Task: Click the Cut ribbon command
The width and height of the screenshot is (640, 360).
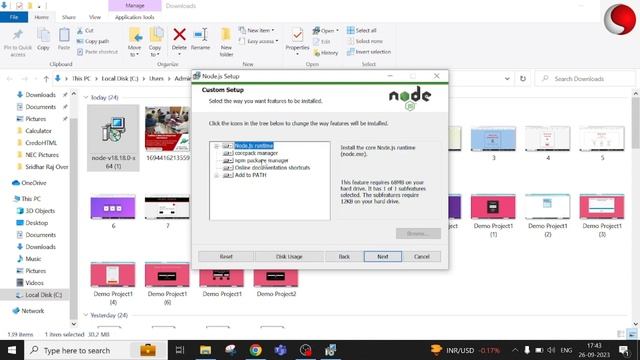Action: click(85, 31)
